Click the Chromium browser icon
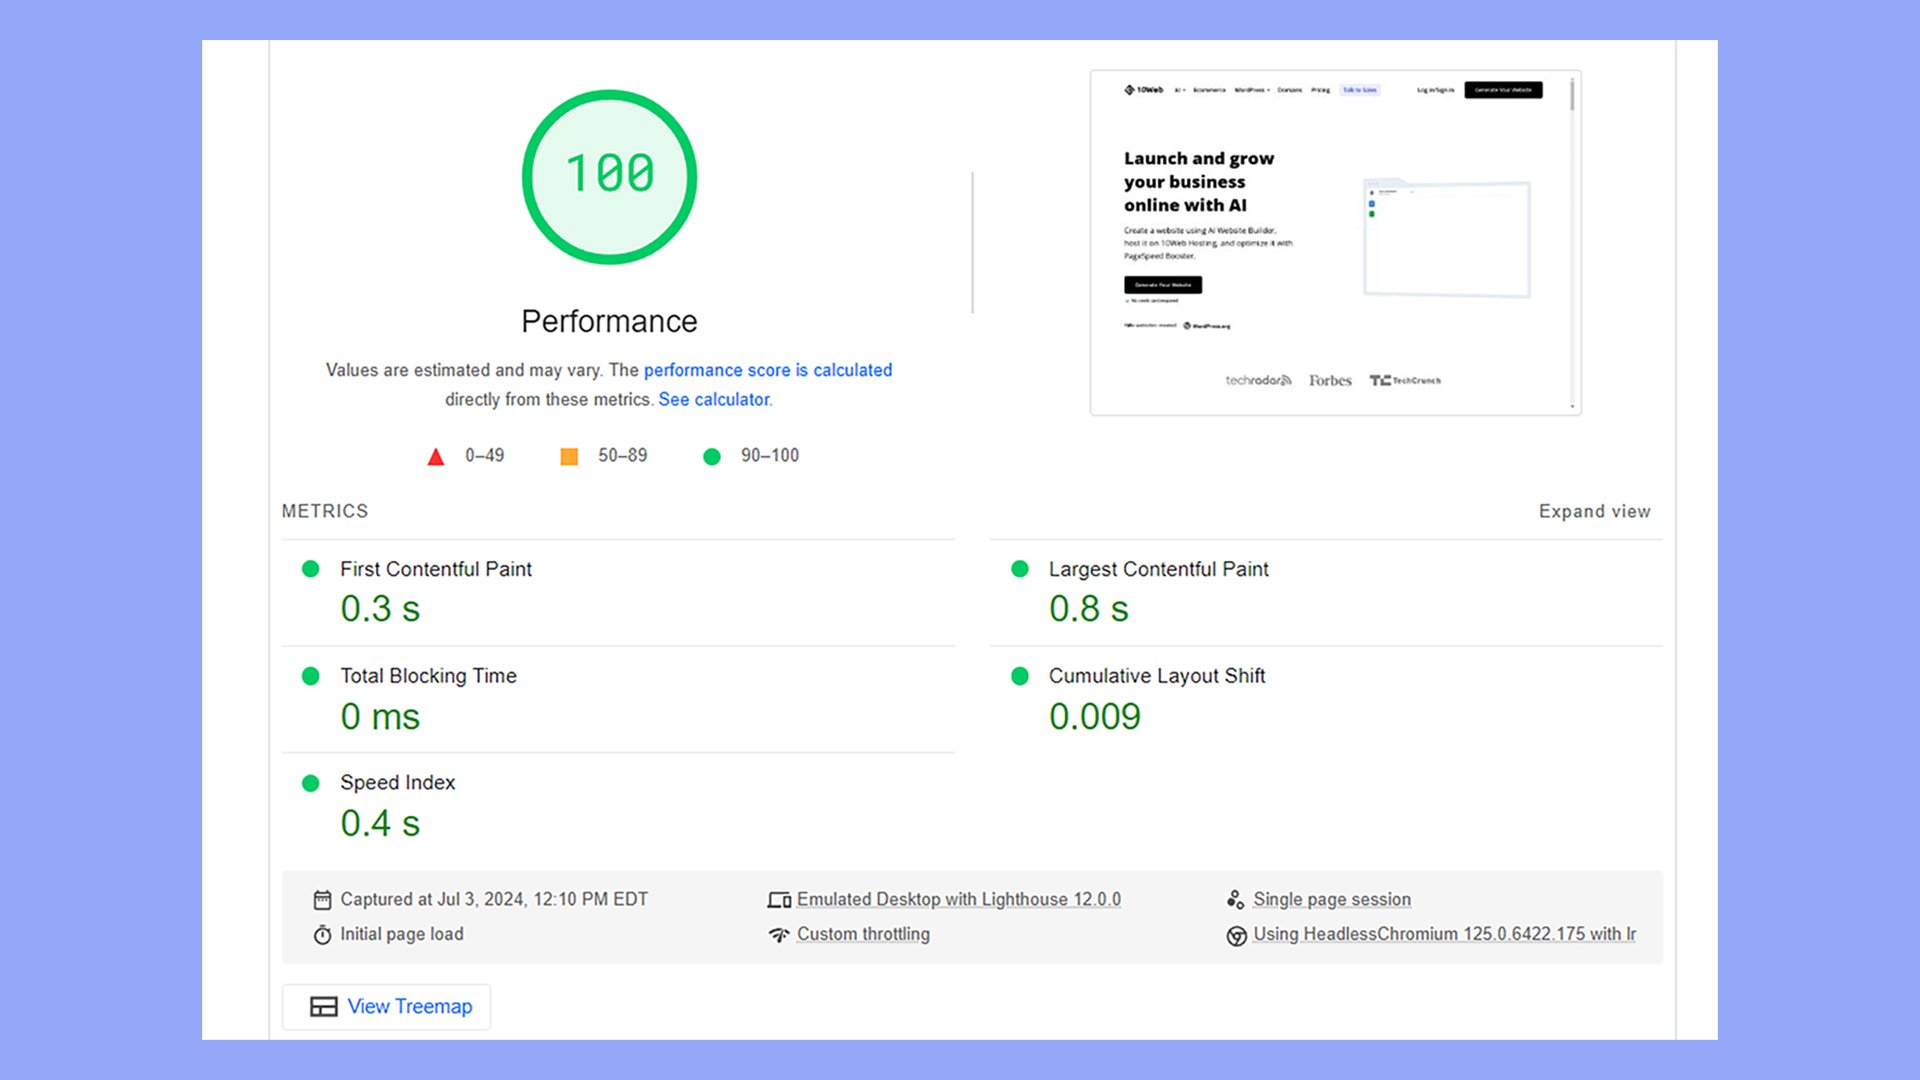This screenshot has height=1080, width=1920. coord(1236,936)
